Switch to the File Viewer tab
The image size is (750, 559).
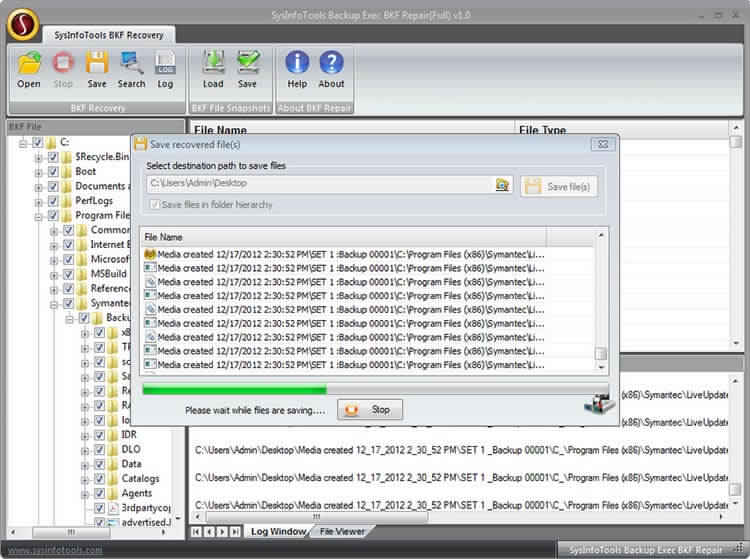342,531
